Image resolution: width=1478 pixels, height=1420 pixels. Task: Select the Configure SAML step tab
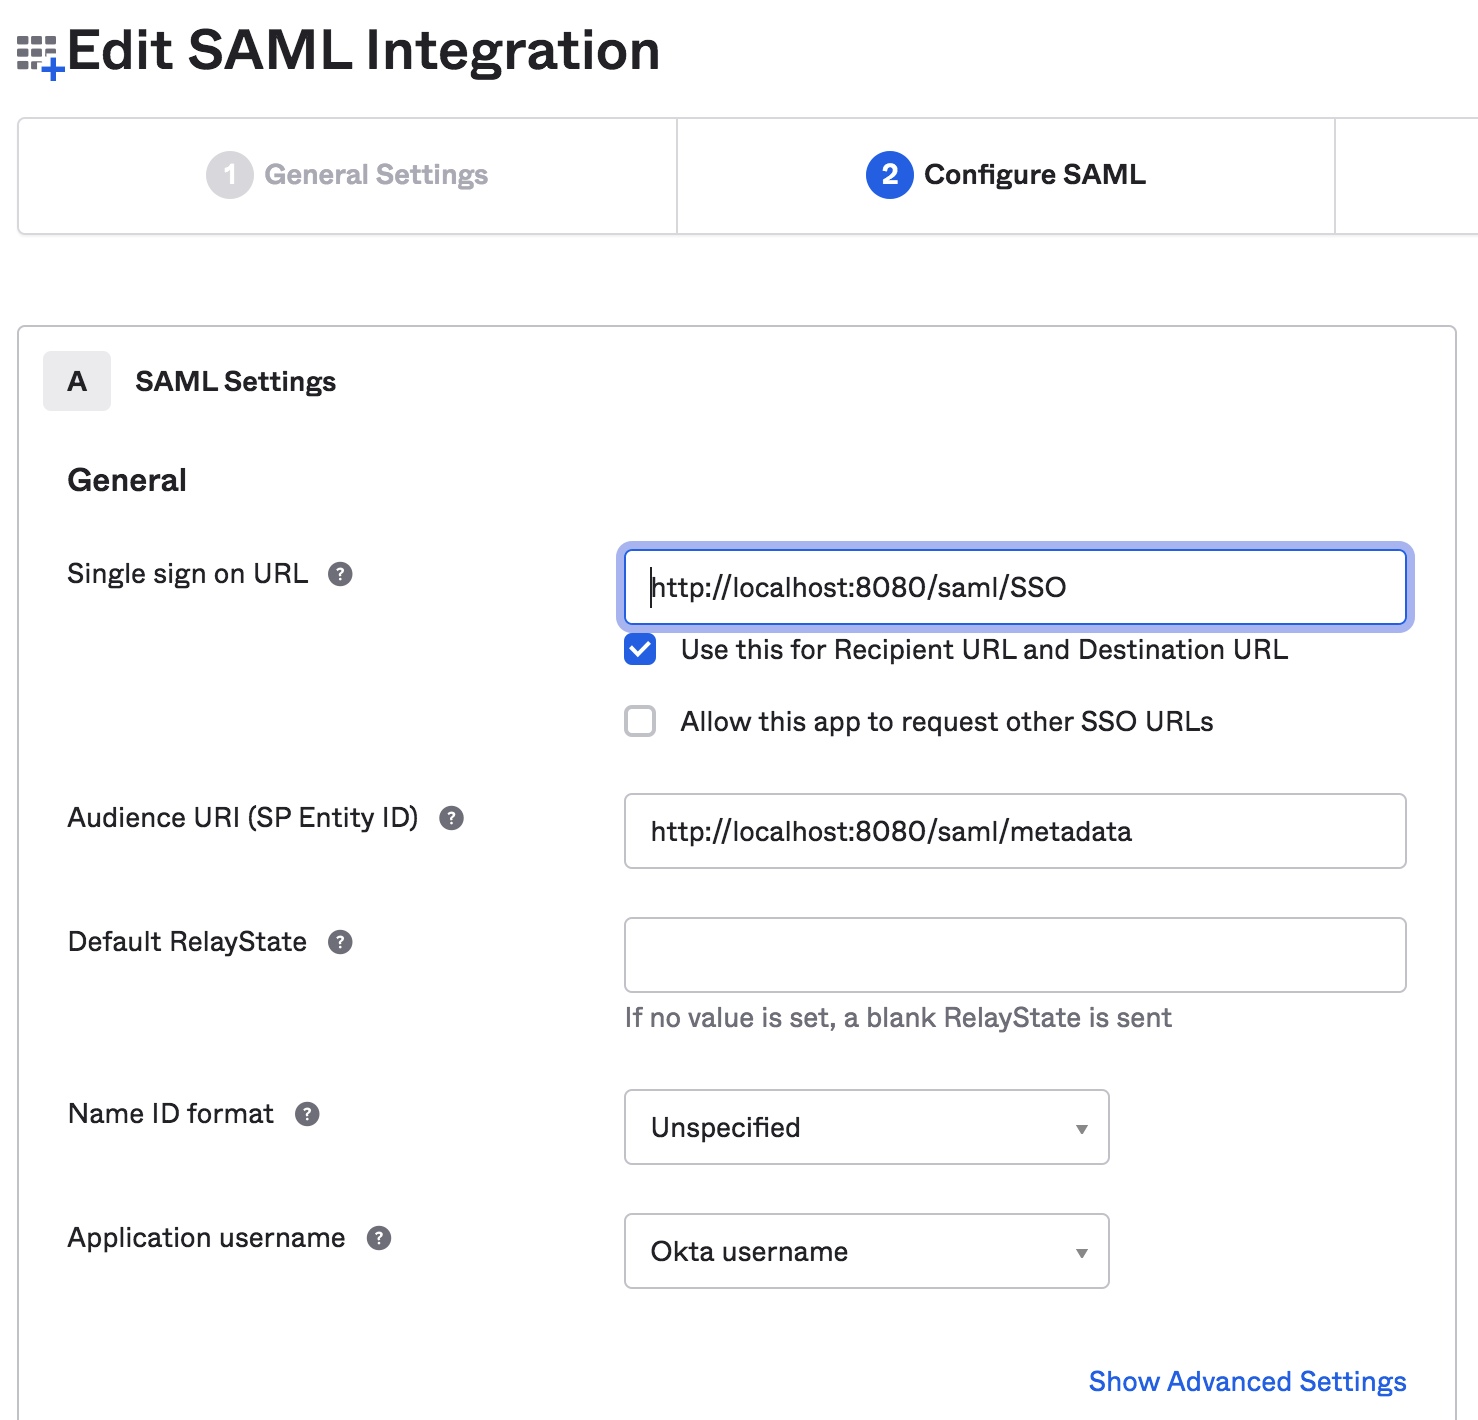point(1006,175)
